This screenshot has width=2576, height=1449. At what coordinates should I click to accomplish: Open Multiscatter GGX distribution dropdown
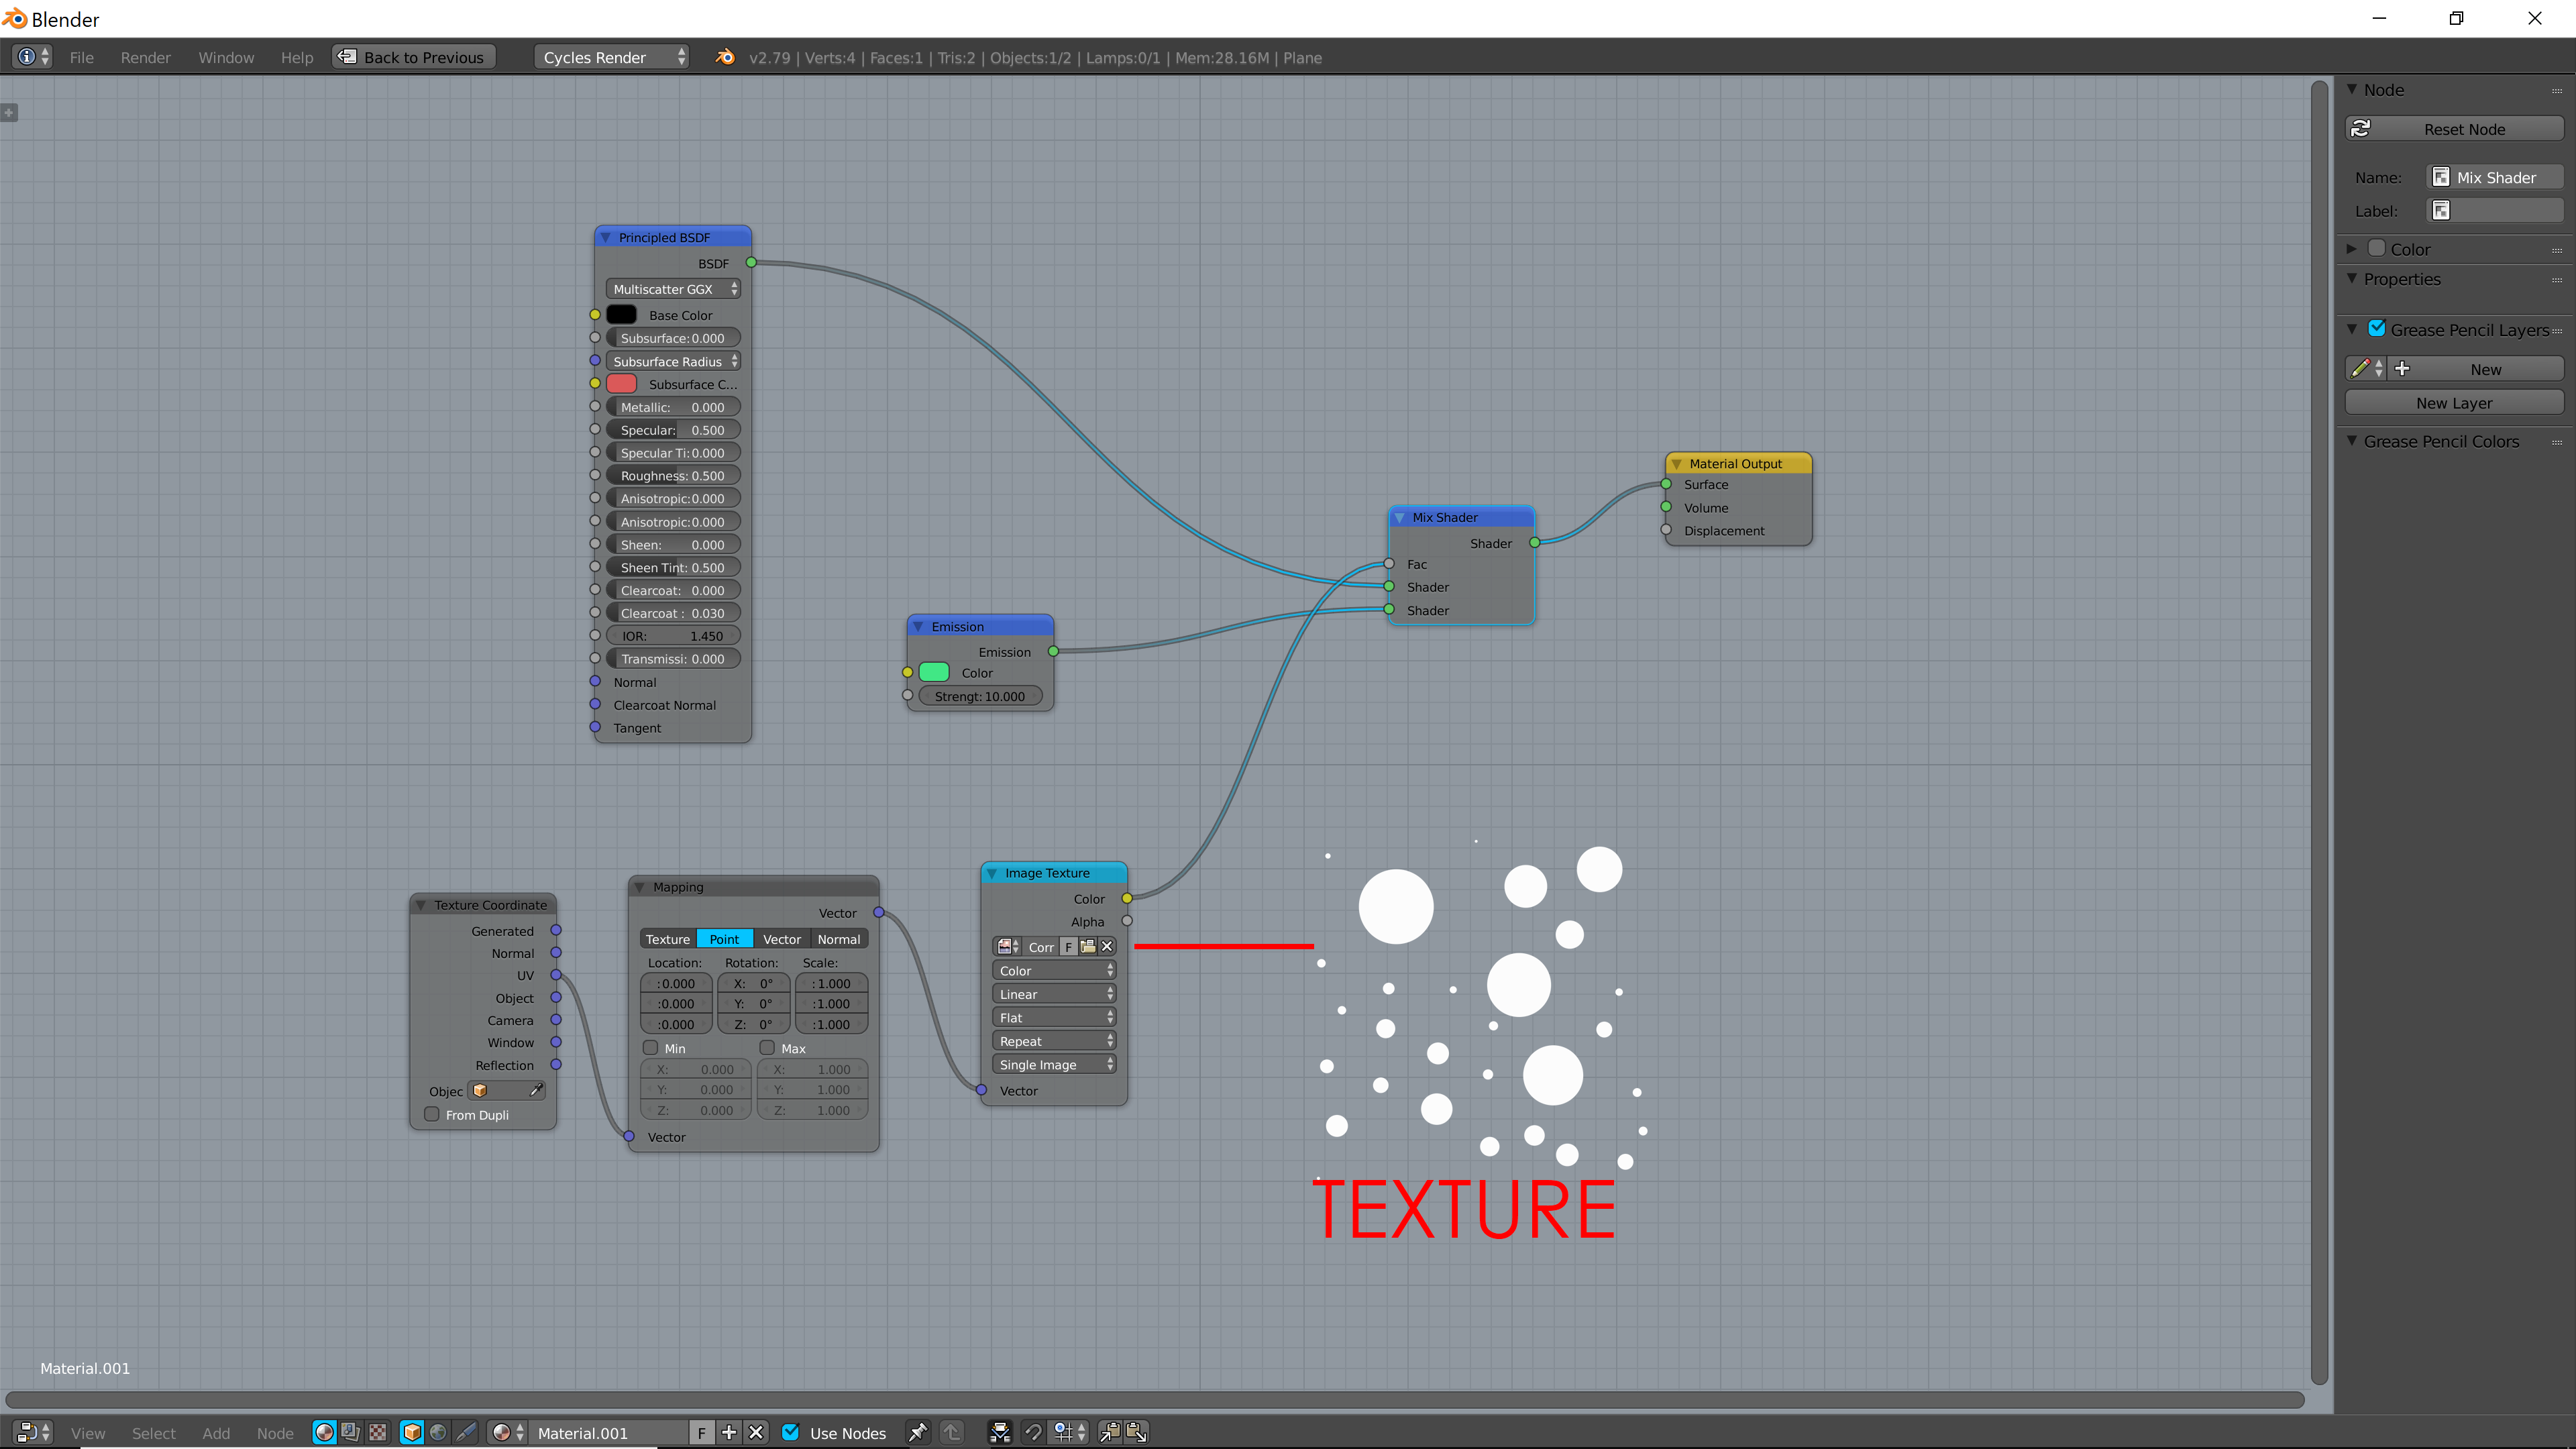point(673,289)
